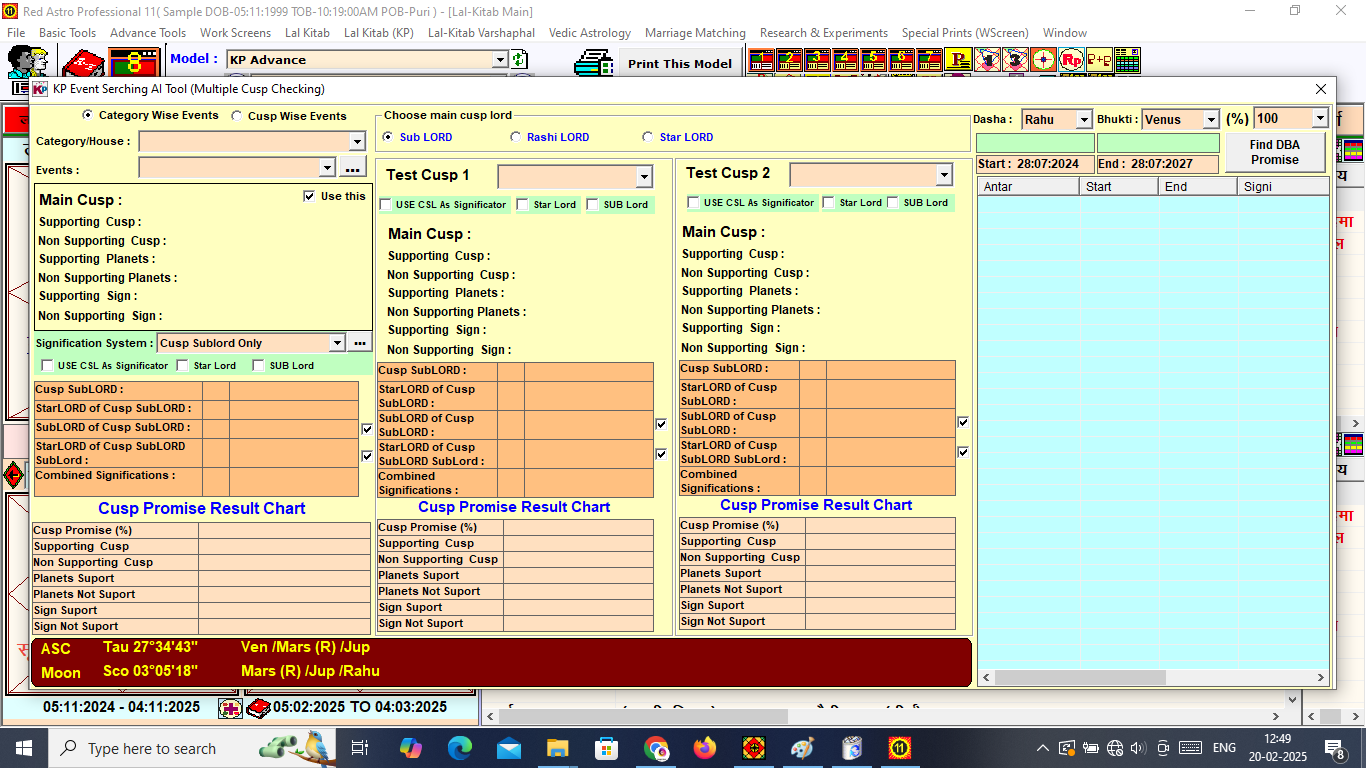Image resolution: width=1366 pixels, height=768 pixels.
Task: Open Firefox from the taskbar
Action: pos(705,748)
